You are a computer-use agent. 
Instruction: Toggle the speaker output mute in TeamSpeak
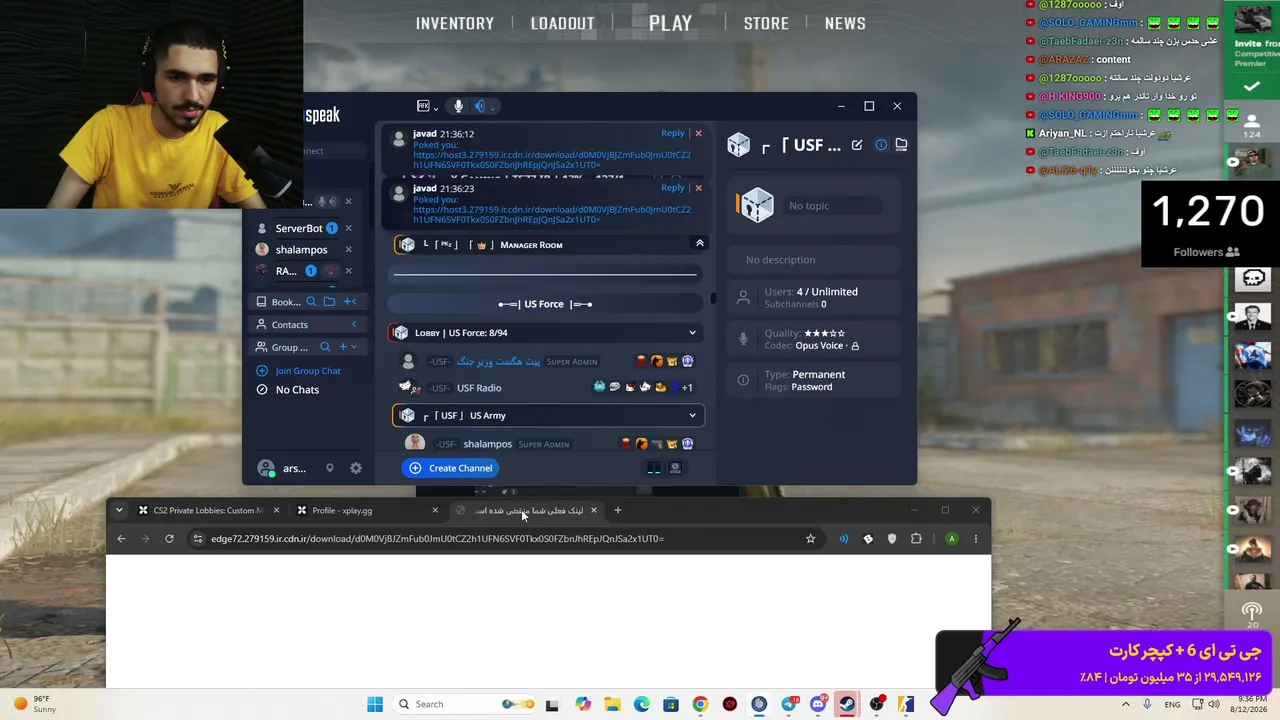tap(479, 106)
